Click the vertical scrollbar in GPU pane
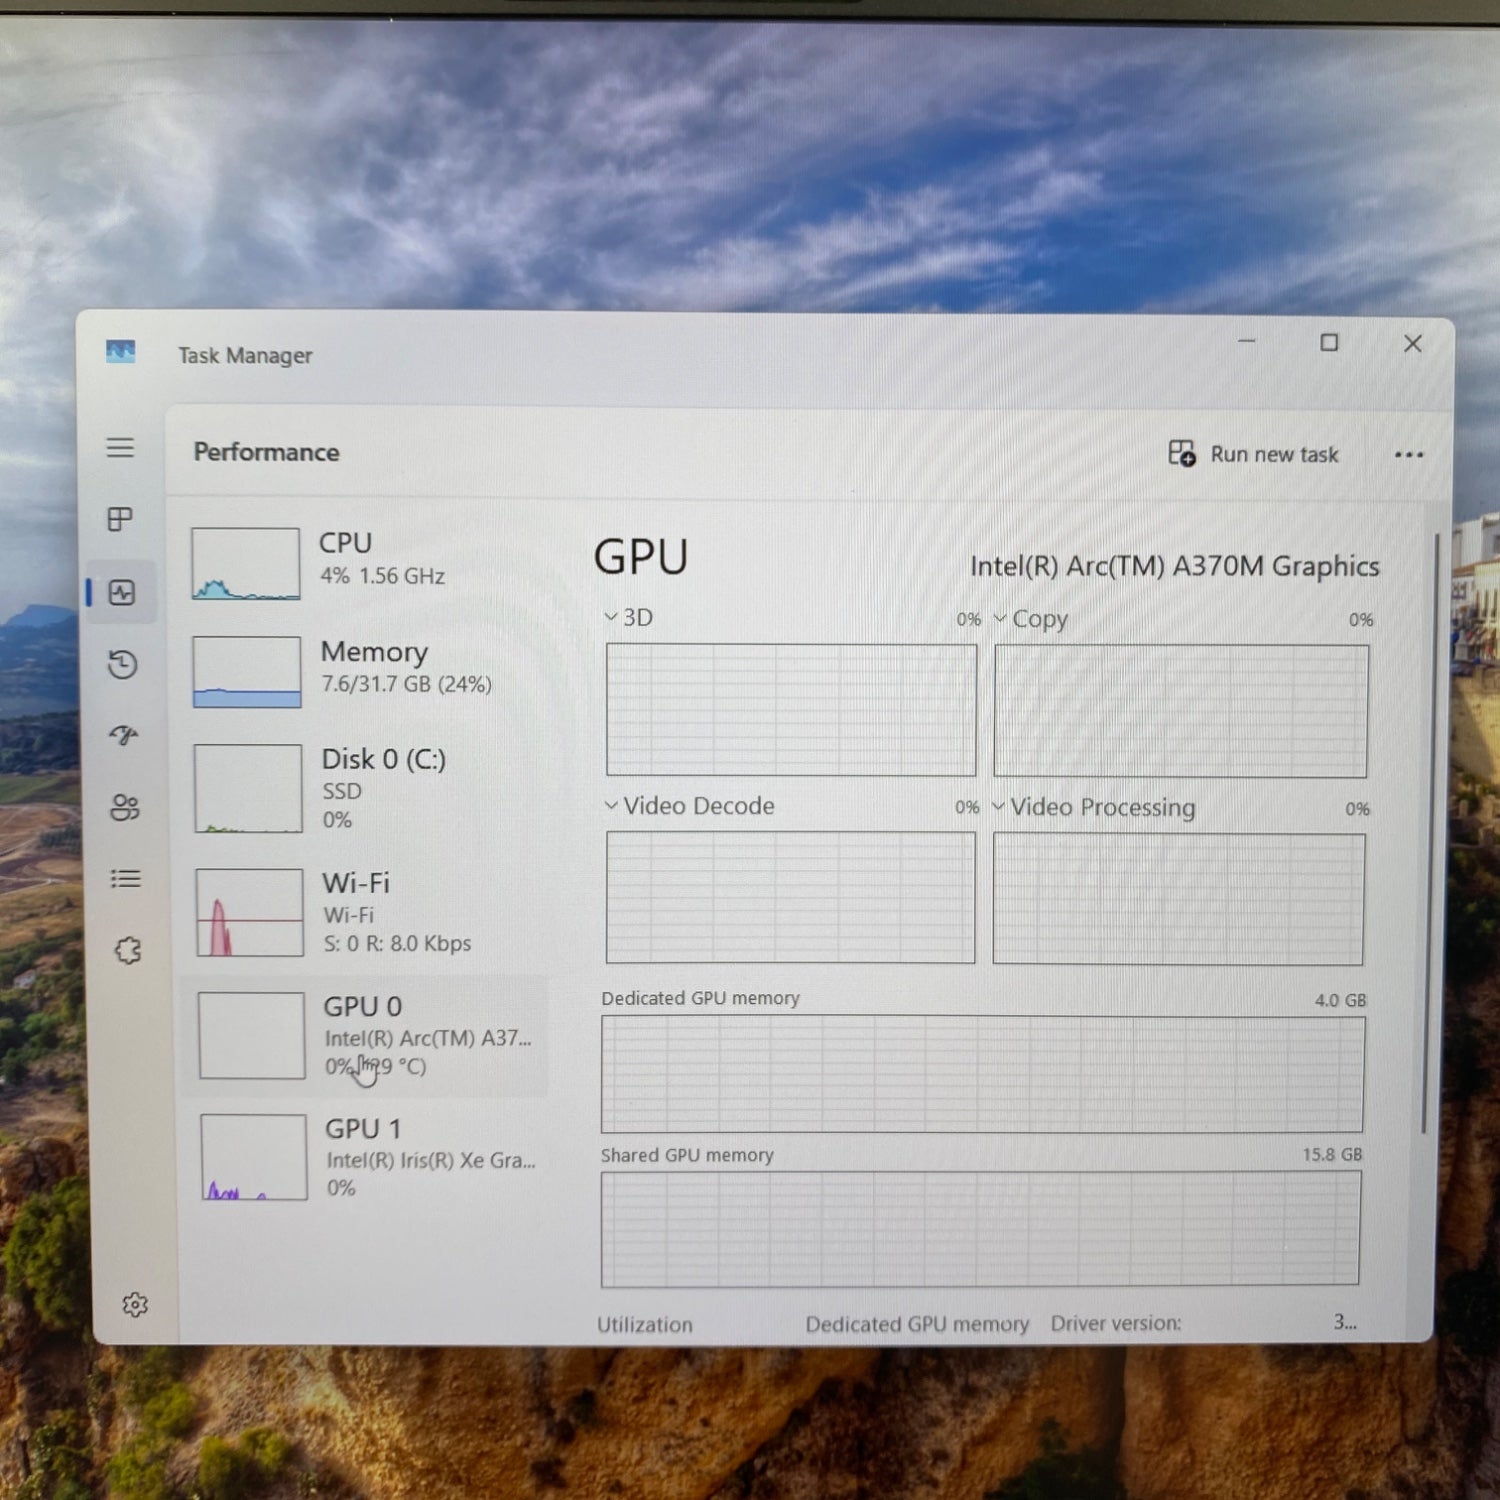The image size is (1500, 1500). click(x=1428, y=830)
